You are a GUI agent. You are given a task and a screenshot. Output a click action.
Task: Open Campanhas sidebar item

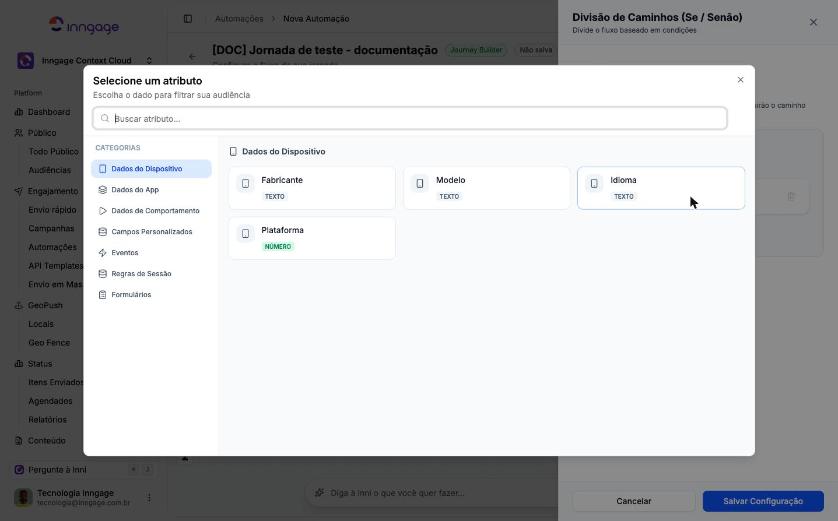(51, 228)
